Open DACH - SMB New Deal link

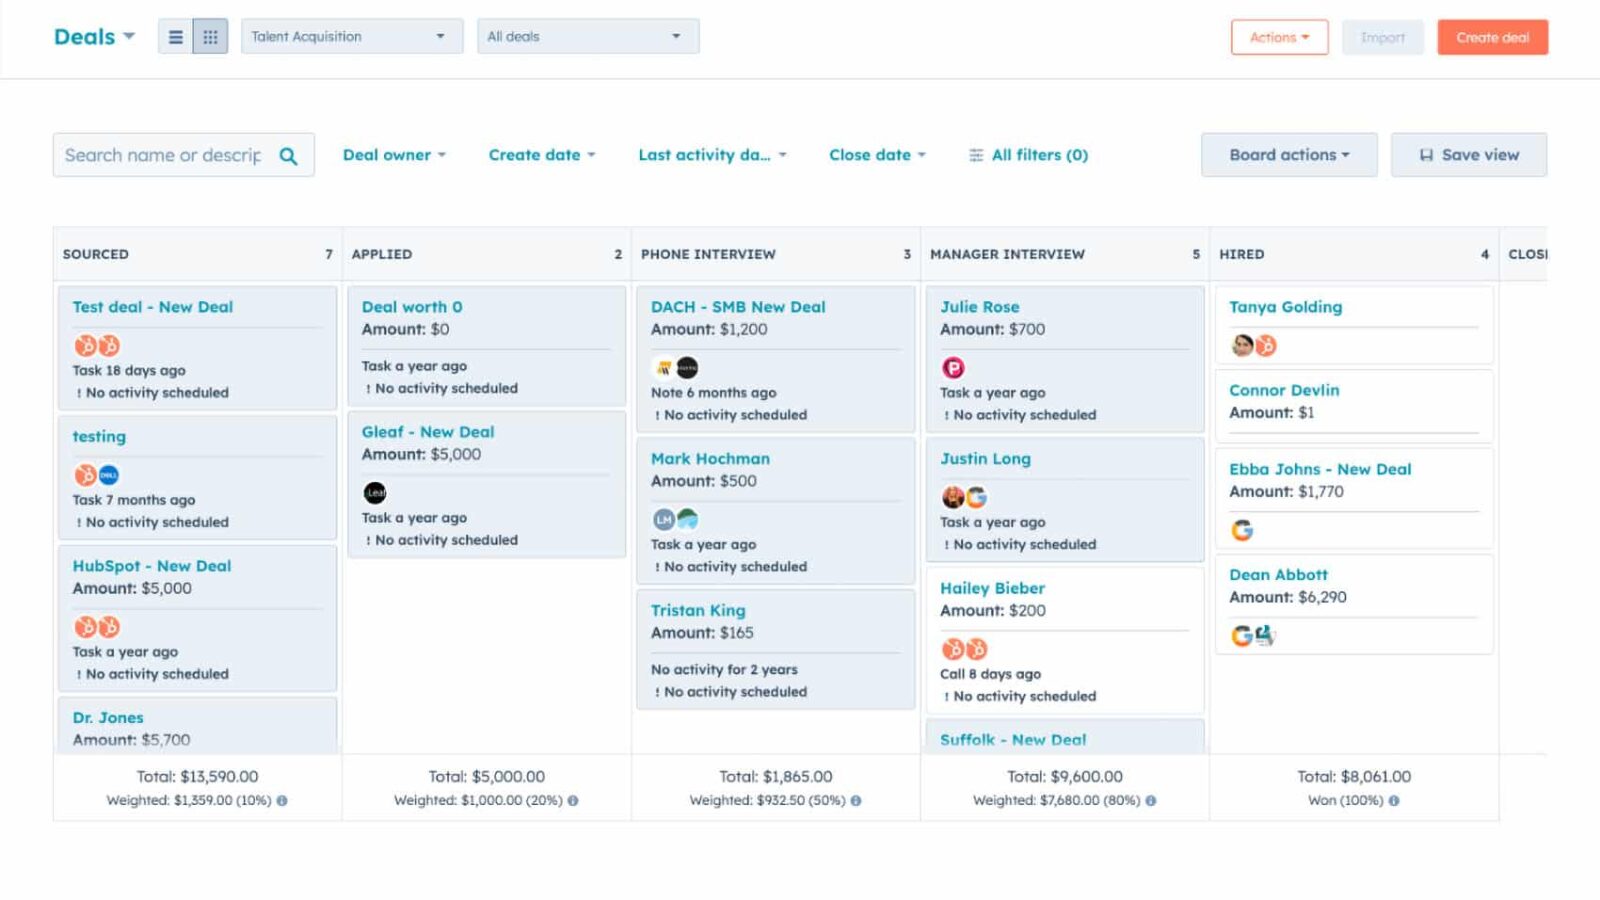[738, 307]
